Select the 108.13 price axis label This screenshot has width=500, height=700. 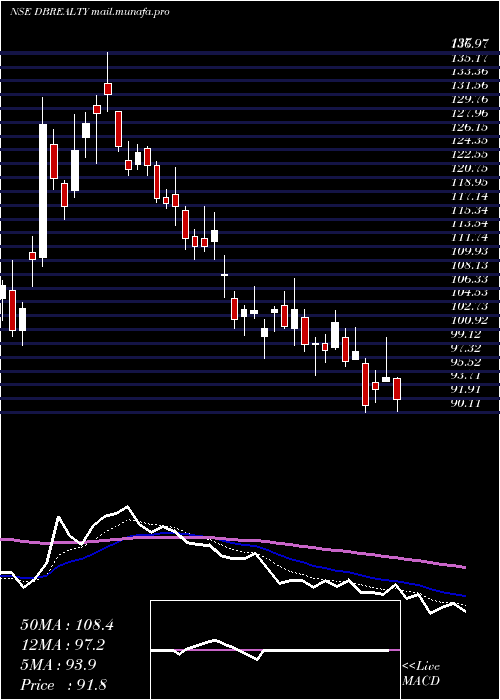[x=469, y=266]
